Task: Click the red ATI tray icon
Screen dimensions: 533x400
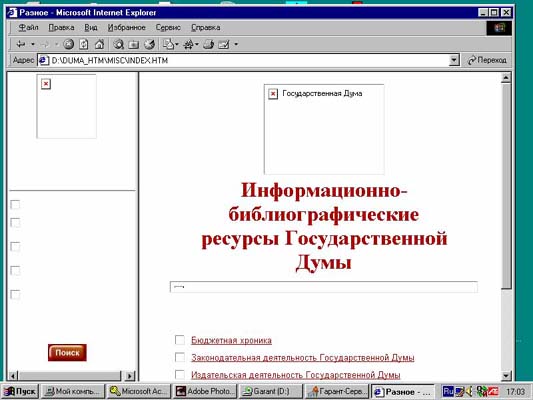Action: 493,392
